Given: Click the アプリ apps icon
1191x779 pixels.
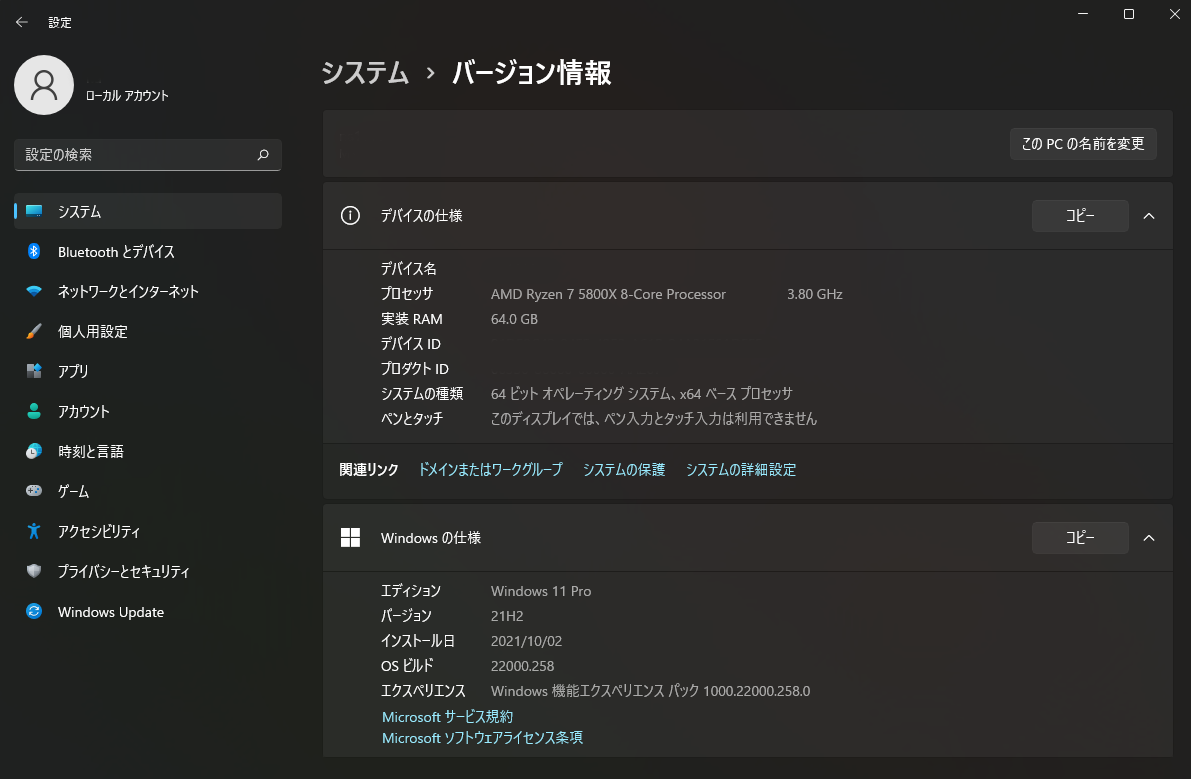Looking at the screenshot, I should [x=34, y=371].
